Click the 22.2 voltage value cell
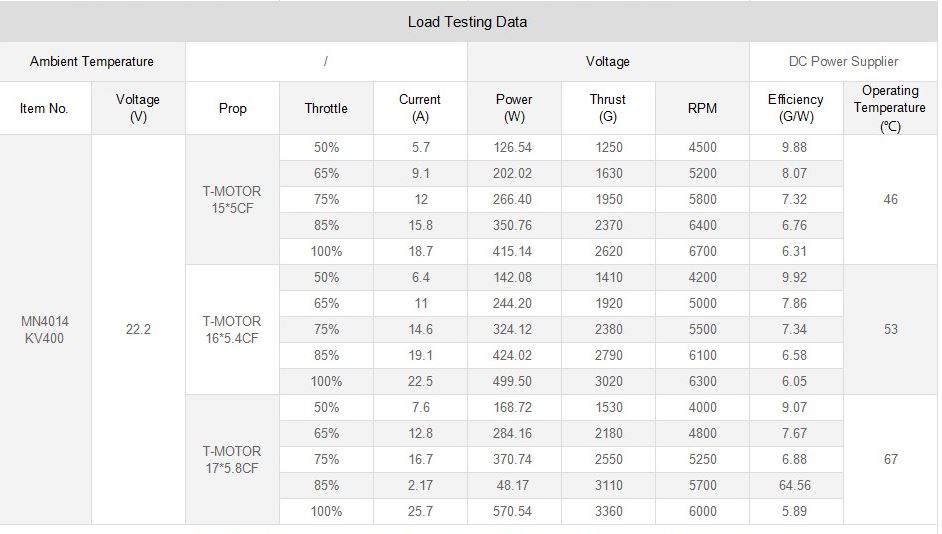Viewport: 942px width, 534px height. tap(138, 329)
